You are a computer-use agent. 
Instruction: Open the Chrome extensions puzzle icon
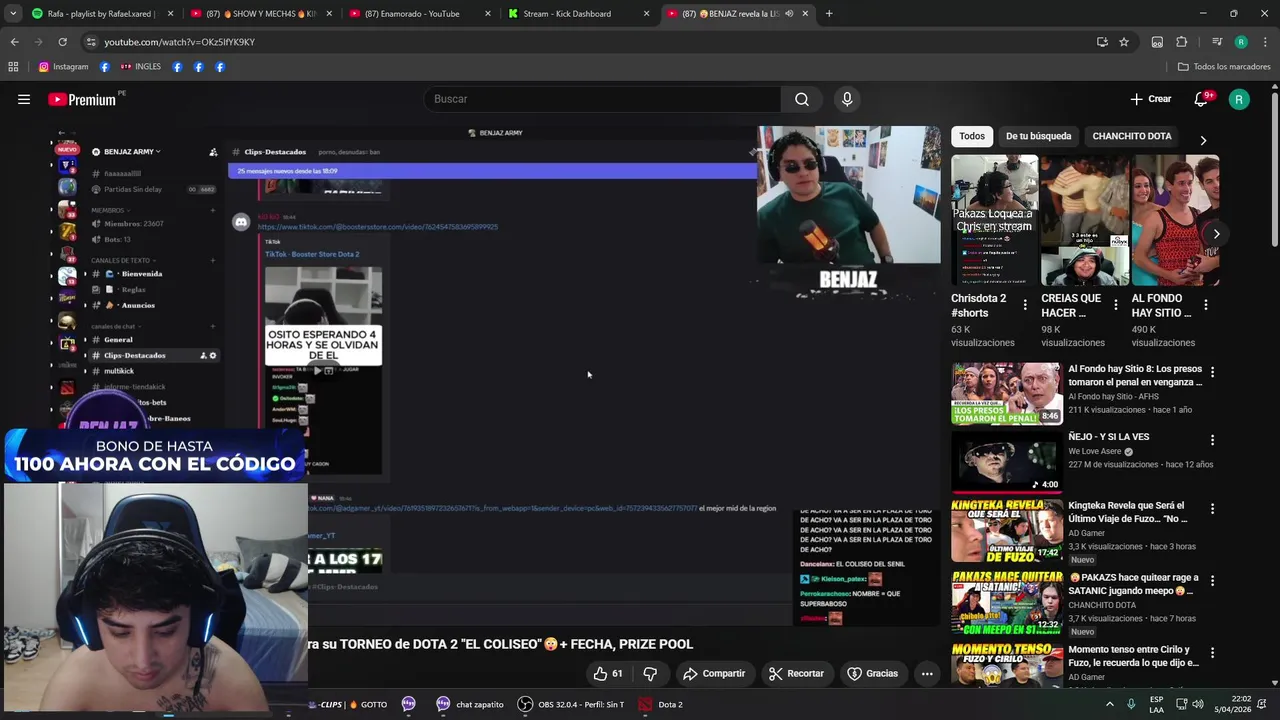[1181, 42]
